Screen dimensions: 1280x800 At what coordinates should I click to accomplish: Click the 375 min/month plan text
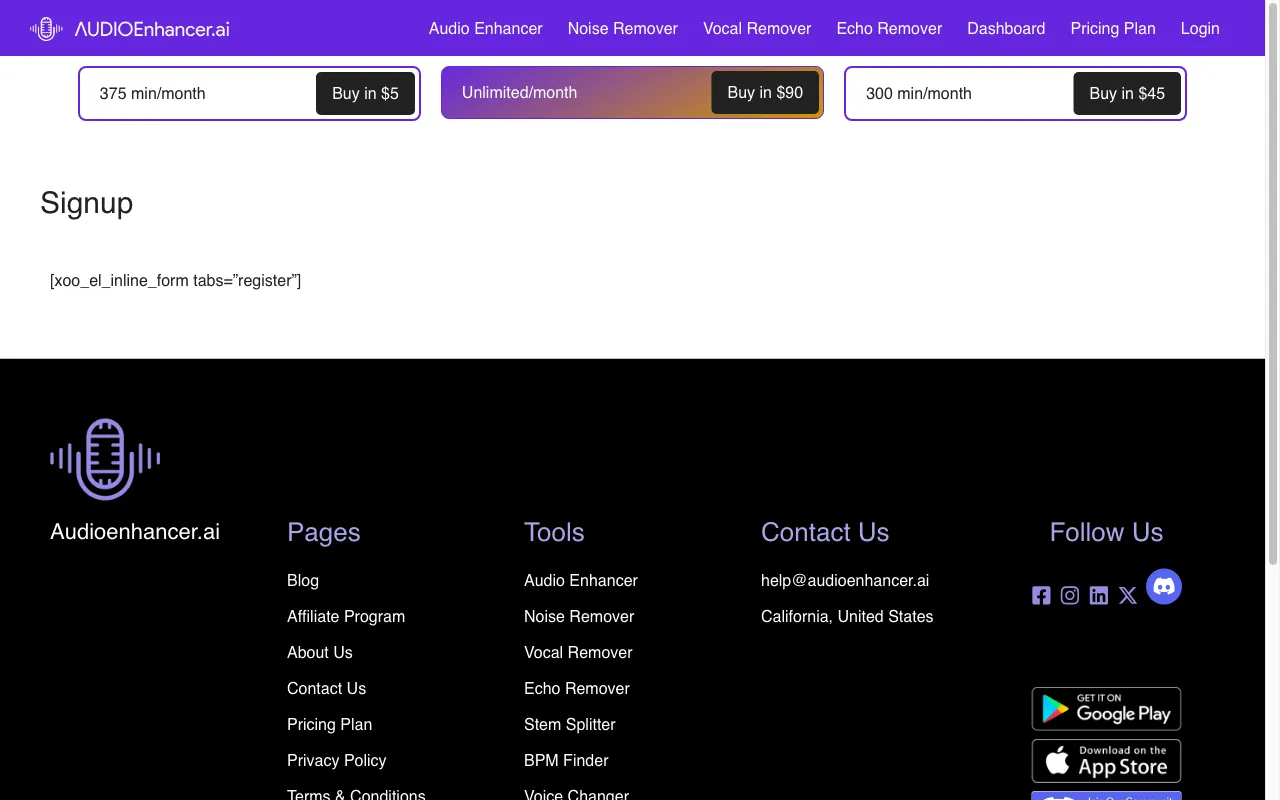152,93
